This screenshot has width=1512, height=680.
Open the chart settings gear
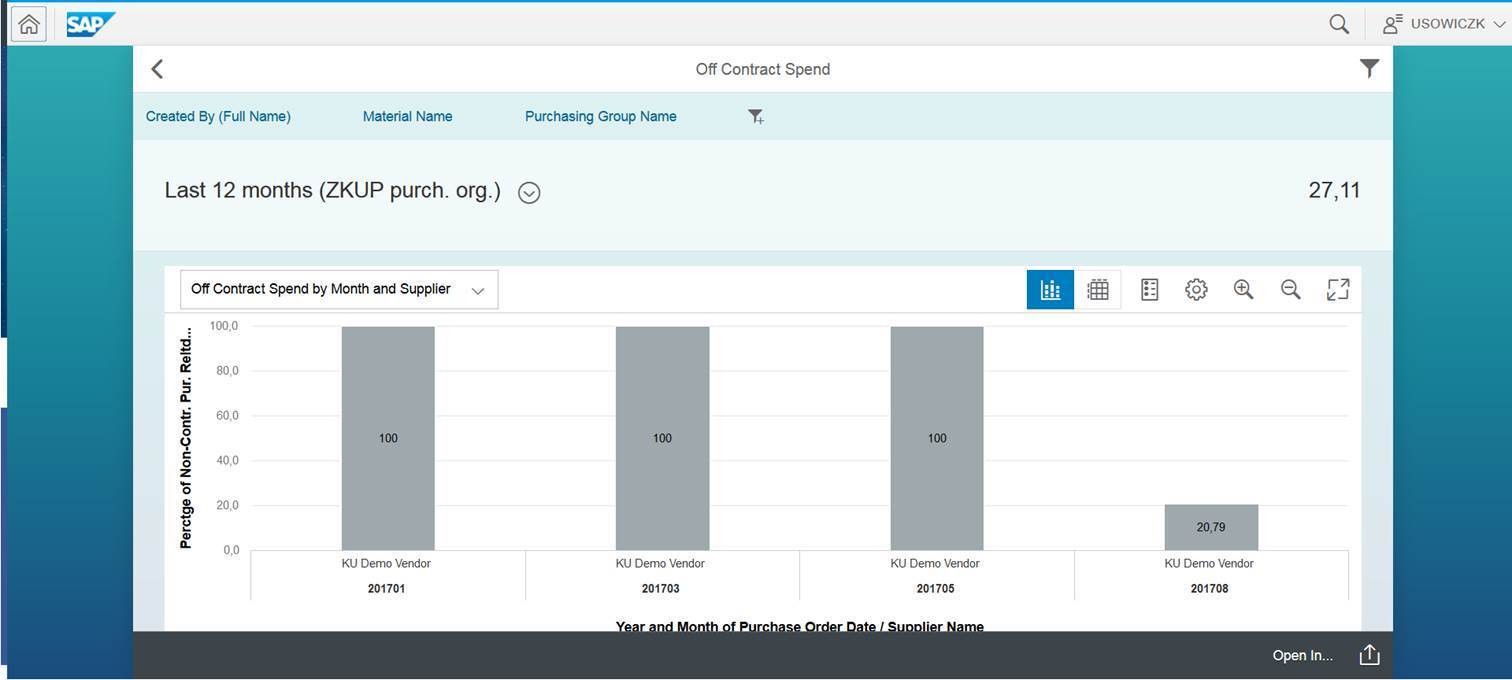coord(1195,289)
